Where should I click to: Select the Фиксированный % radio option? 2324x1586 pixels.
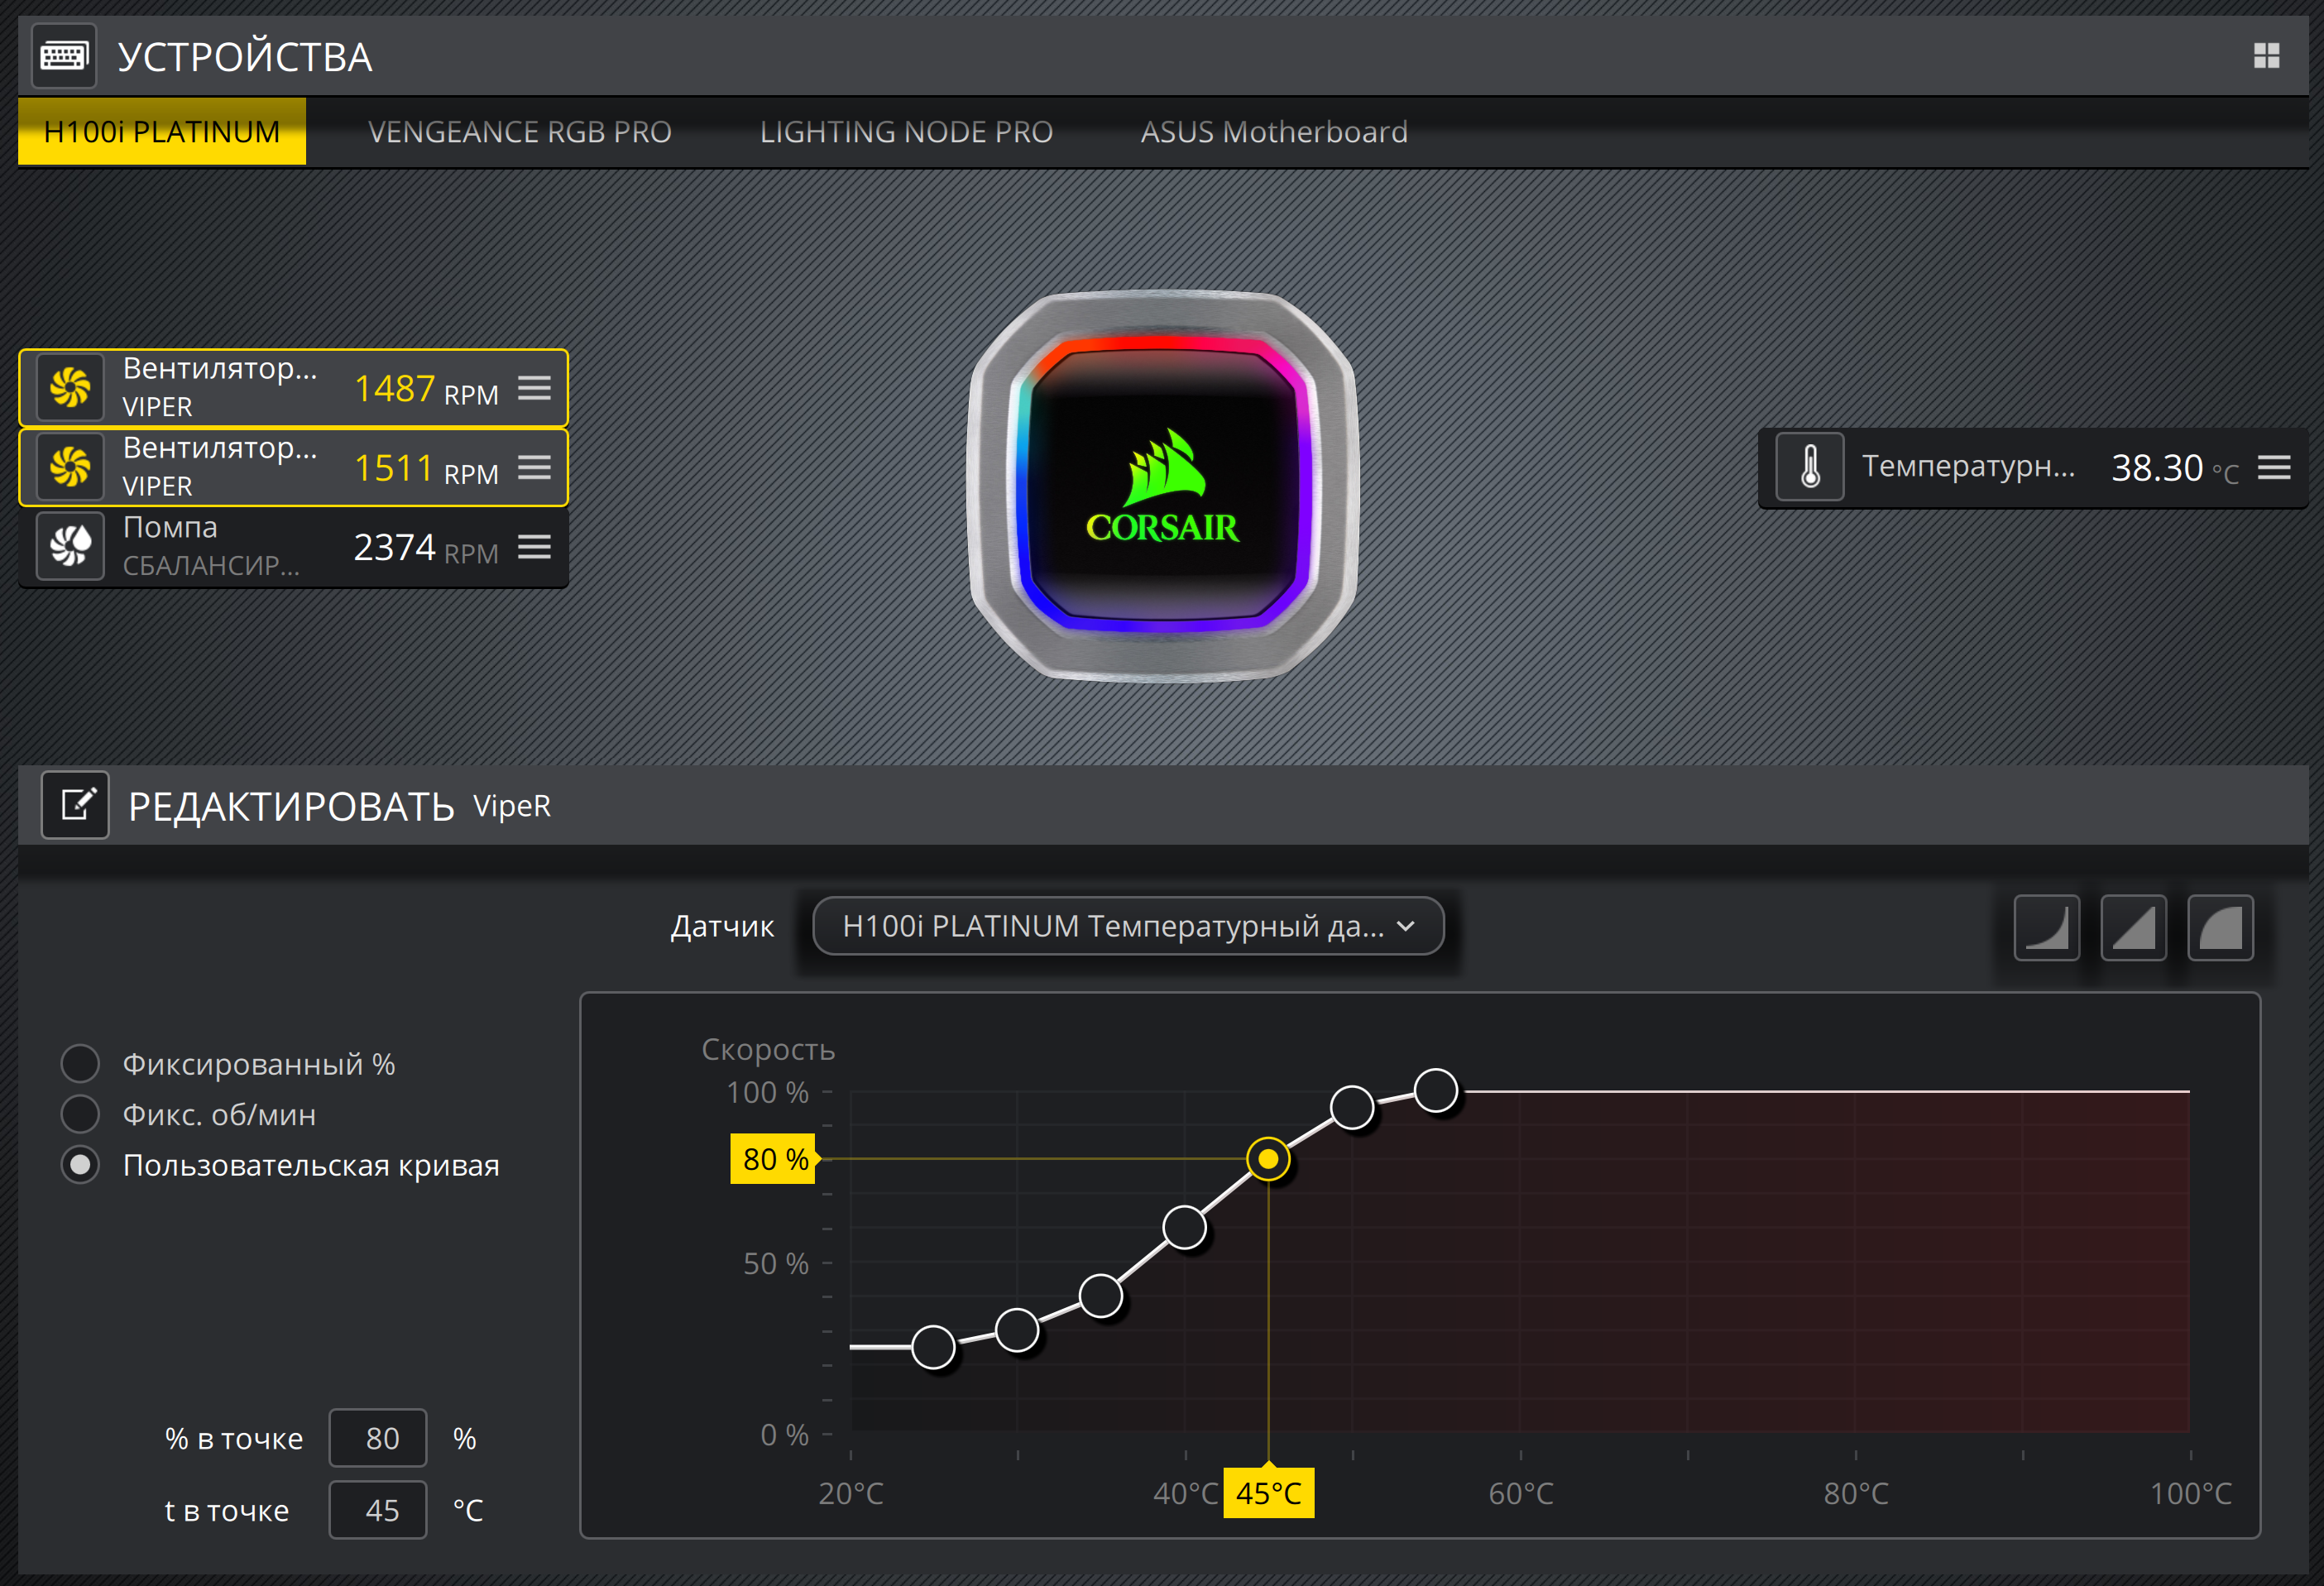(x=80, y=1063)
